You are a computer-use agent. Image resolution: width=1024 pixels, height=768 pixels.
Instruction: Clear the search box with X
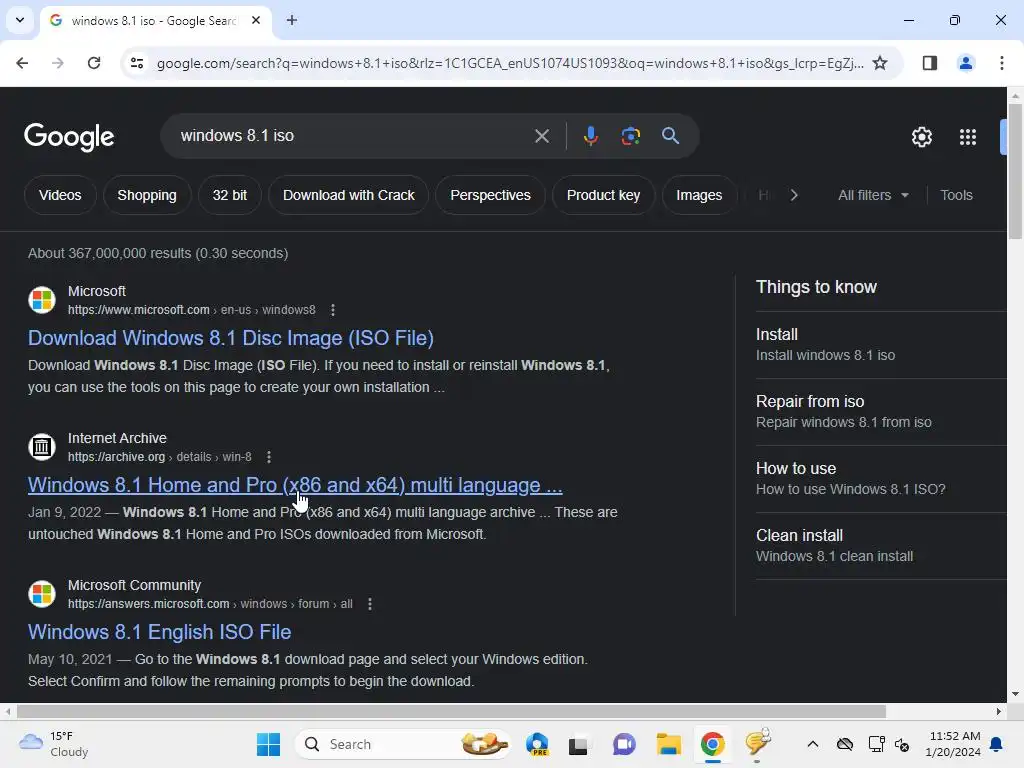coord(541,136)
